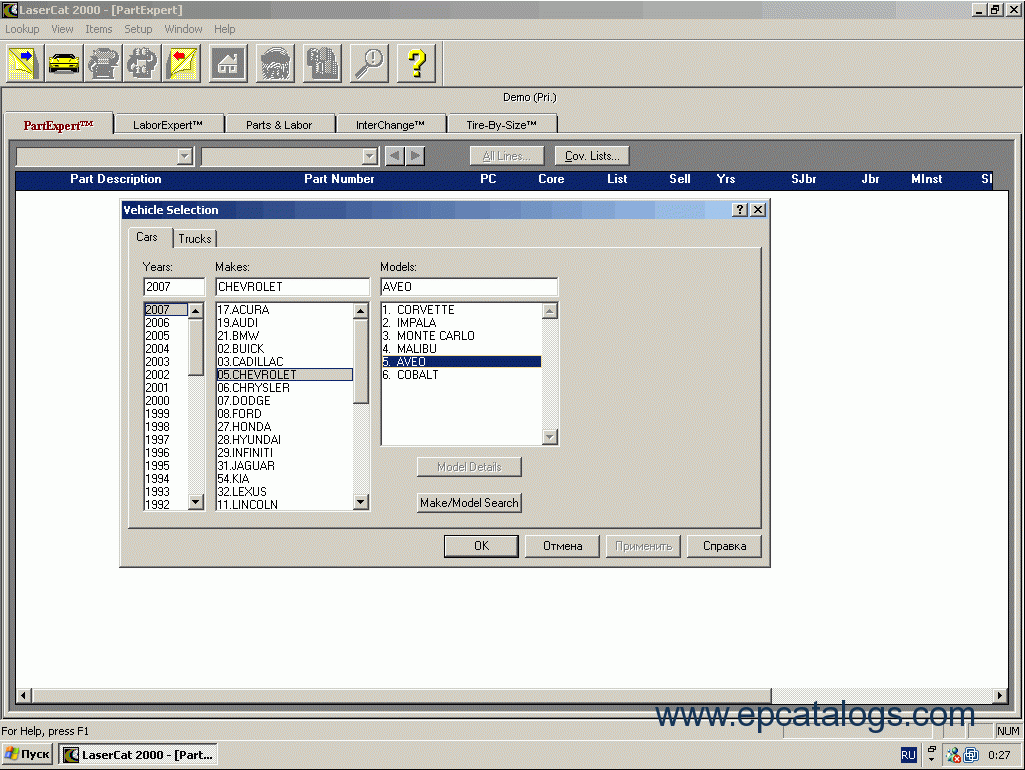The height and width of the screenshot is (770, 1025).
Task: Click the yellow question mark help icon
Action: pyautogui.click(x=416, y=63)
